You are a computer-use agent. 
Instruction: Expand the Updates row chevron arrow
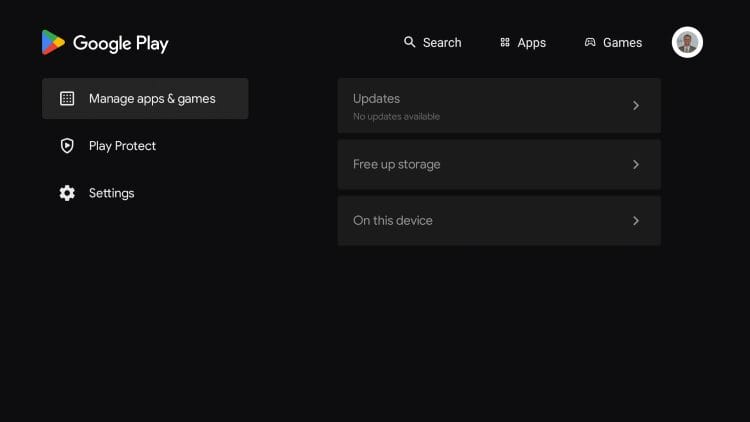[636, 106]
